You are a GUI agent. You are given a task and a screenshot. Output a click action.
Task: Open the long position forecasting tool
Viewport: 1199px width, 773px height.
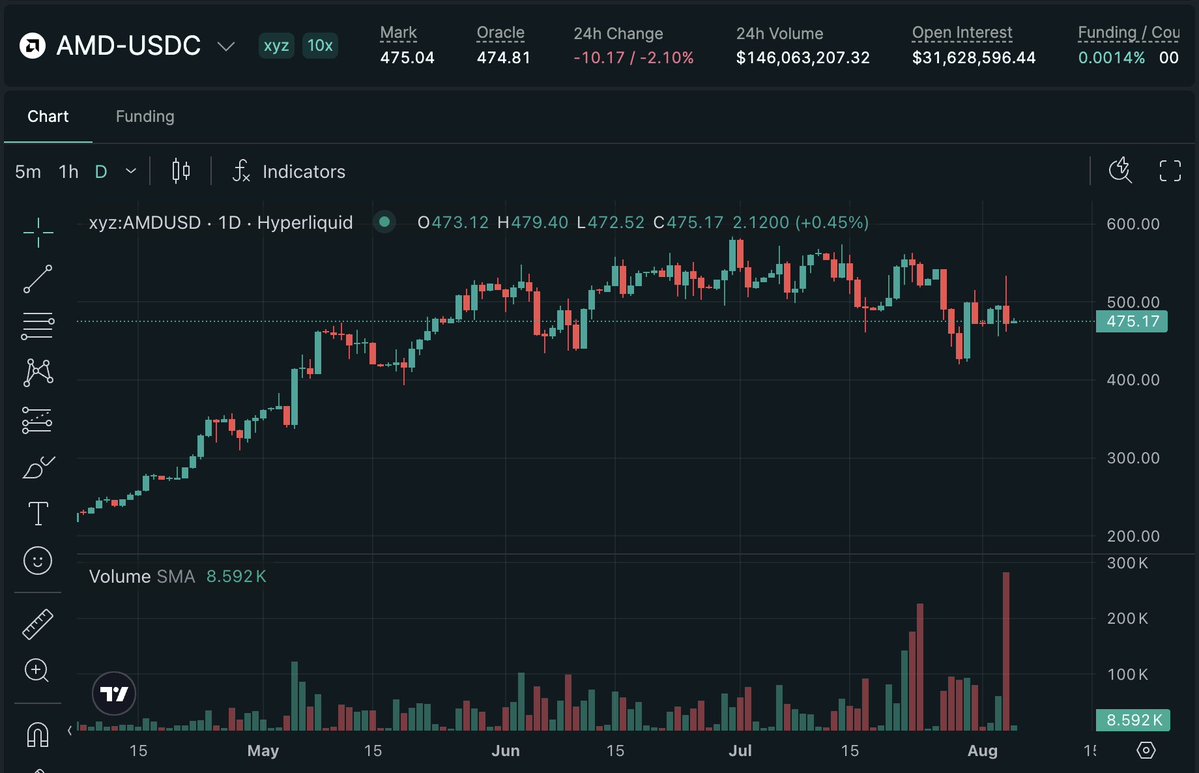point(37,420)
